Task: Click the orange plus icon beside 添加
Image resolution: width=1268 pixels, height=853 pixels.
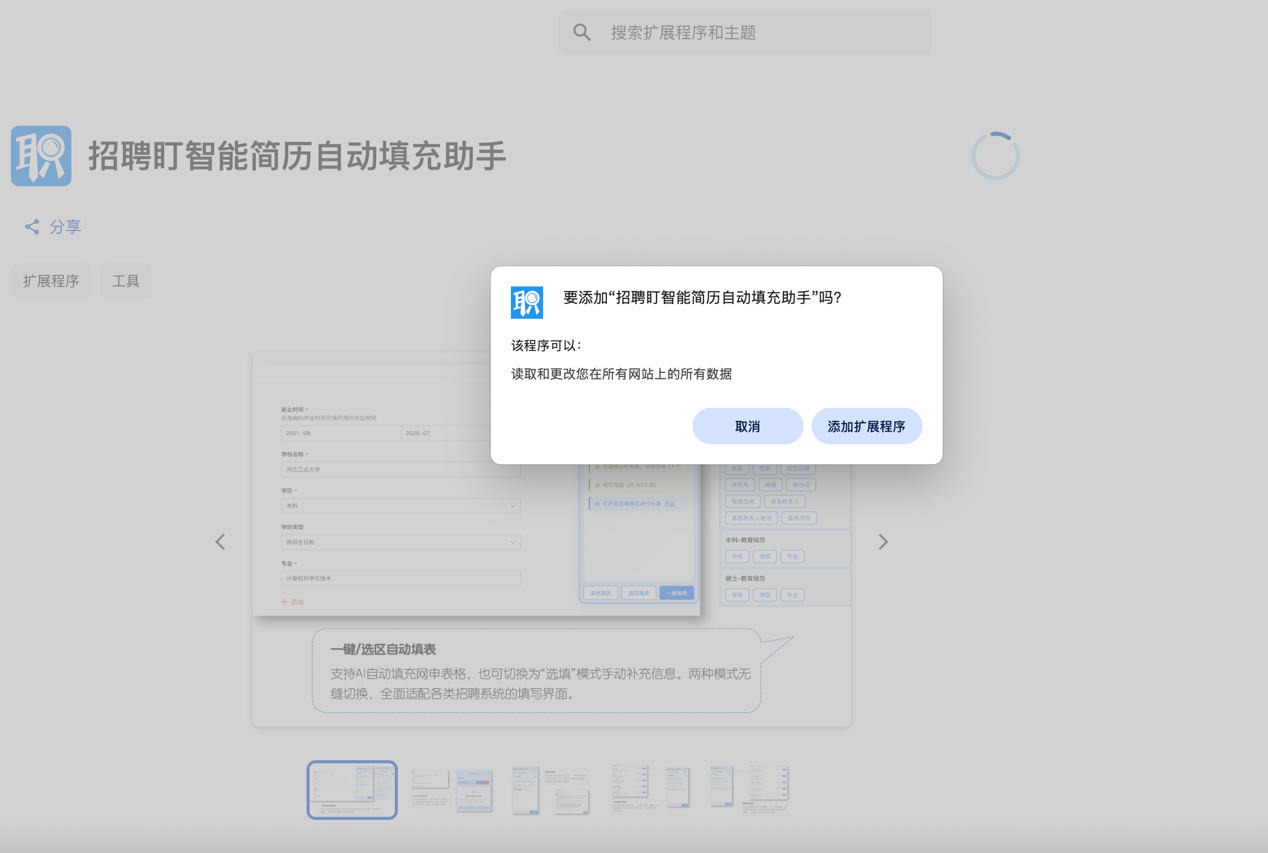Action: click(x=284, y=601)
